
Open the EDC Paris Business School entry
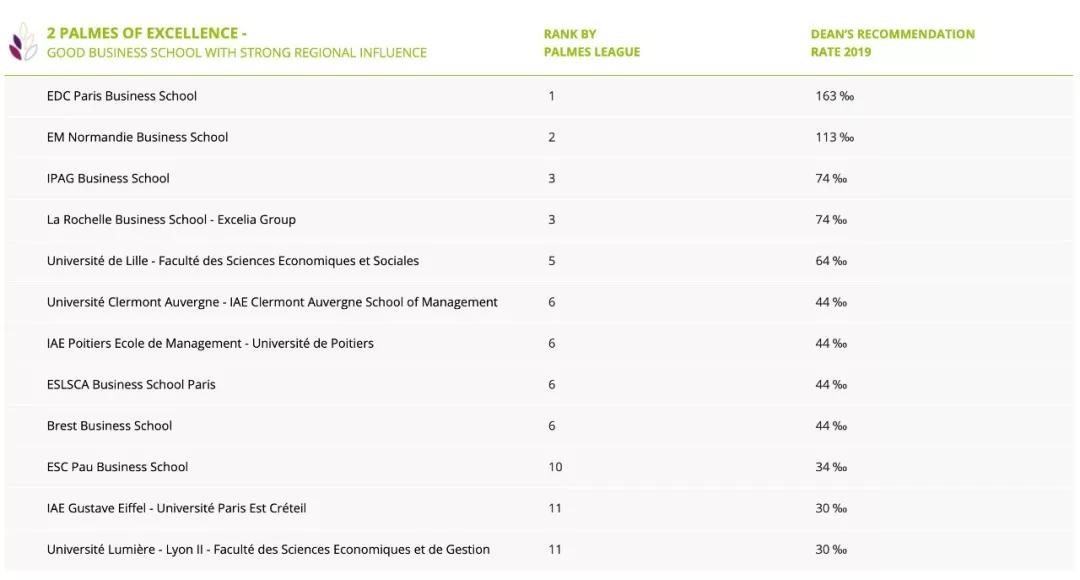122,96
